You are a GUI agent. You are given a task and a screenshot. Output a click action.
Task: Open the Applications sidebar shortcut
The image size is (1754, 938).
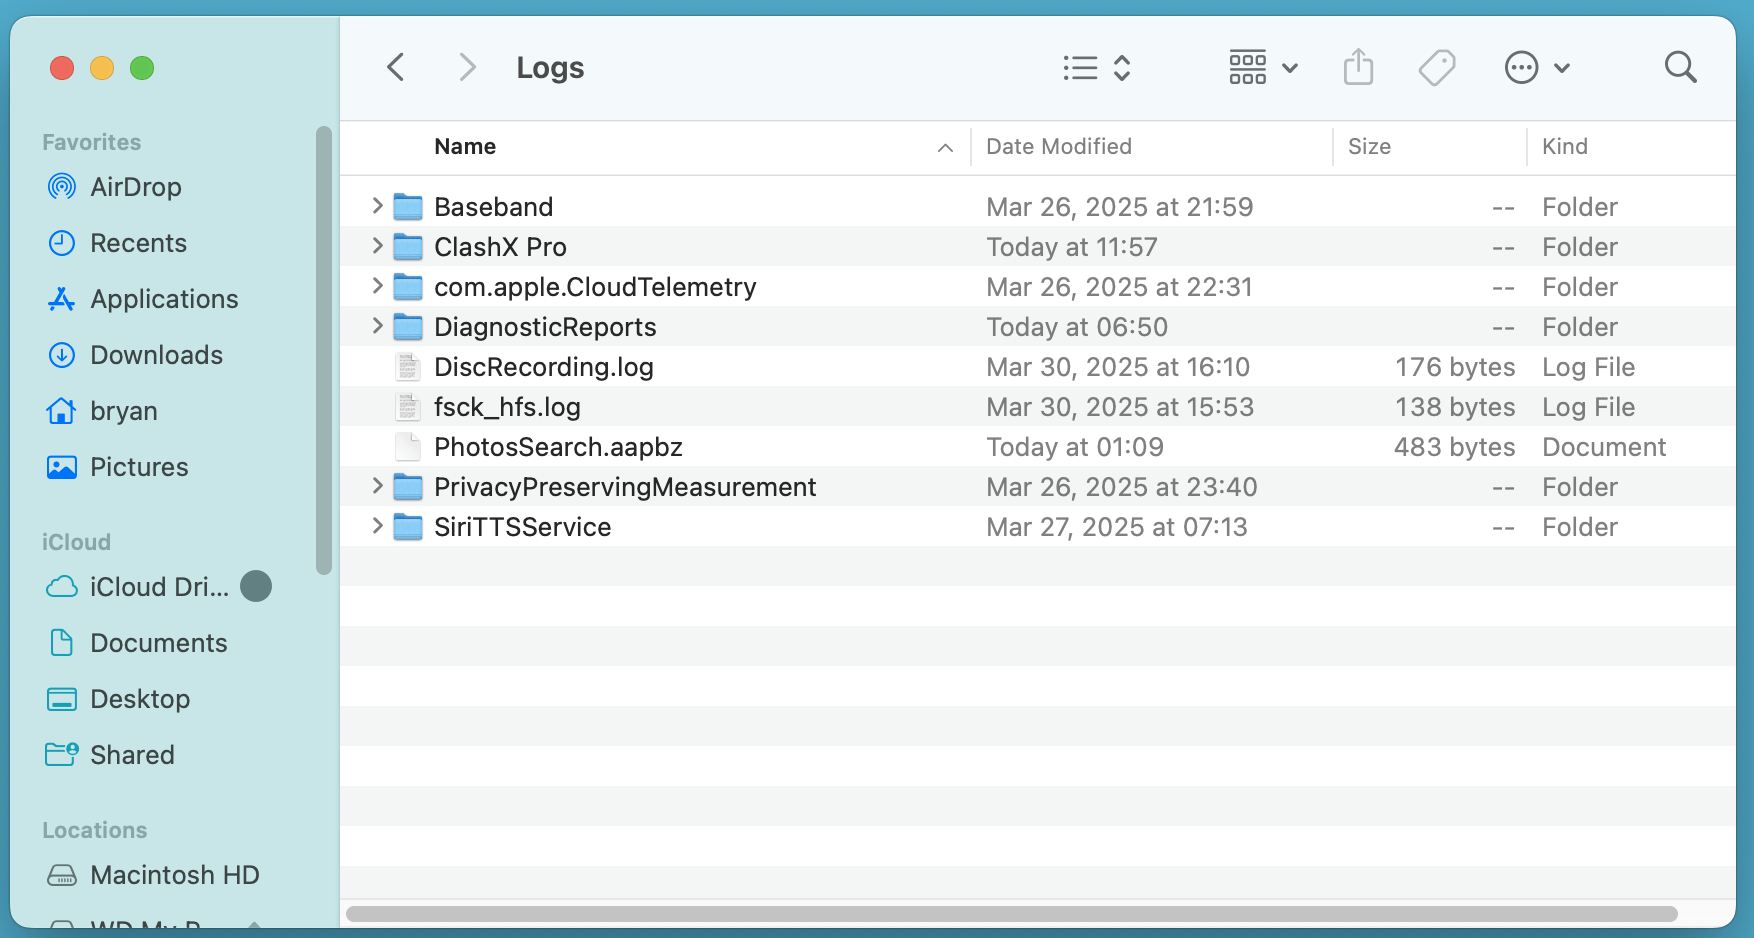[164, 299]
